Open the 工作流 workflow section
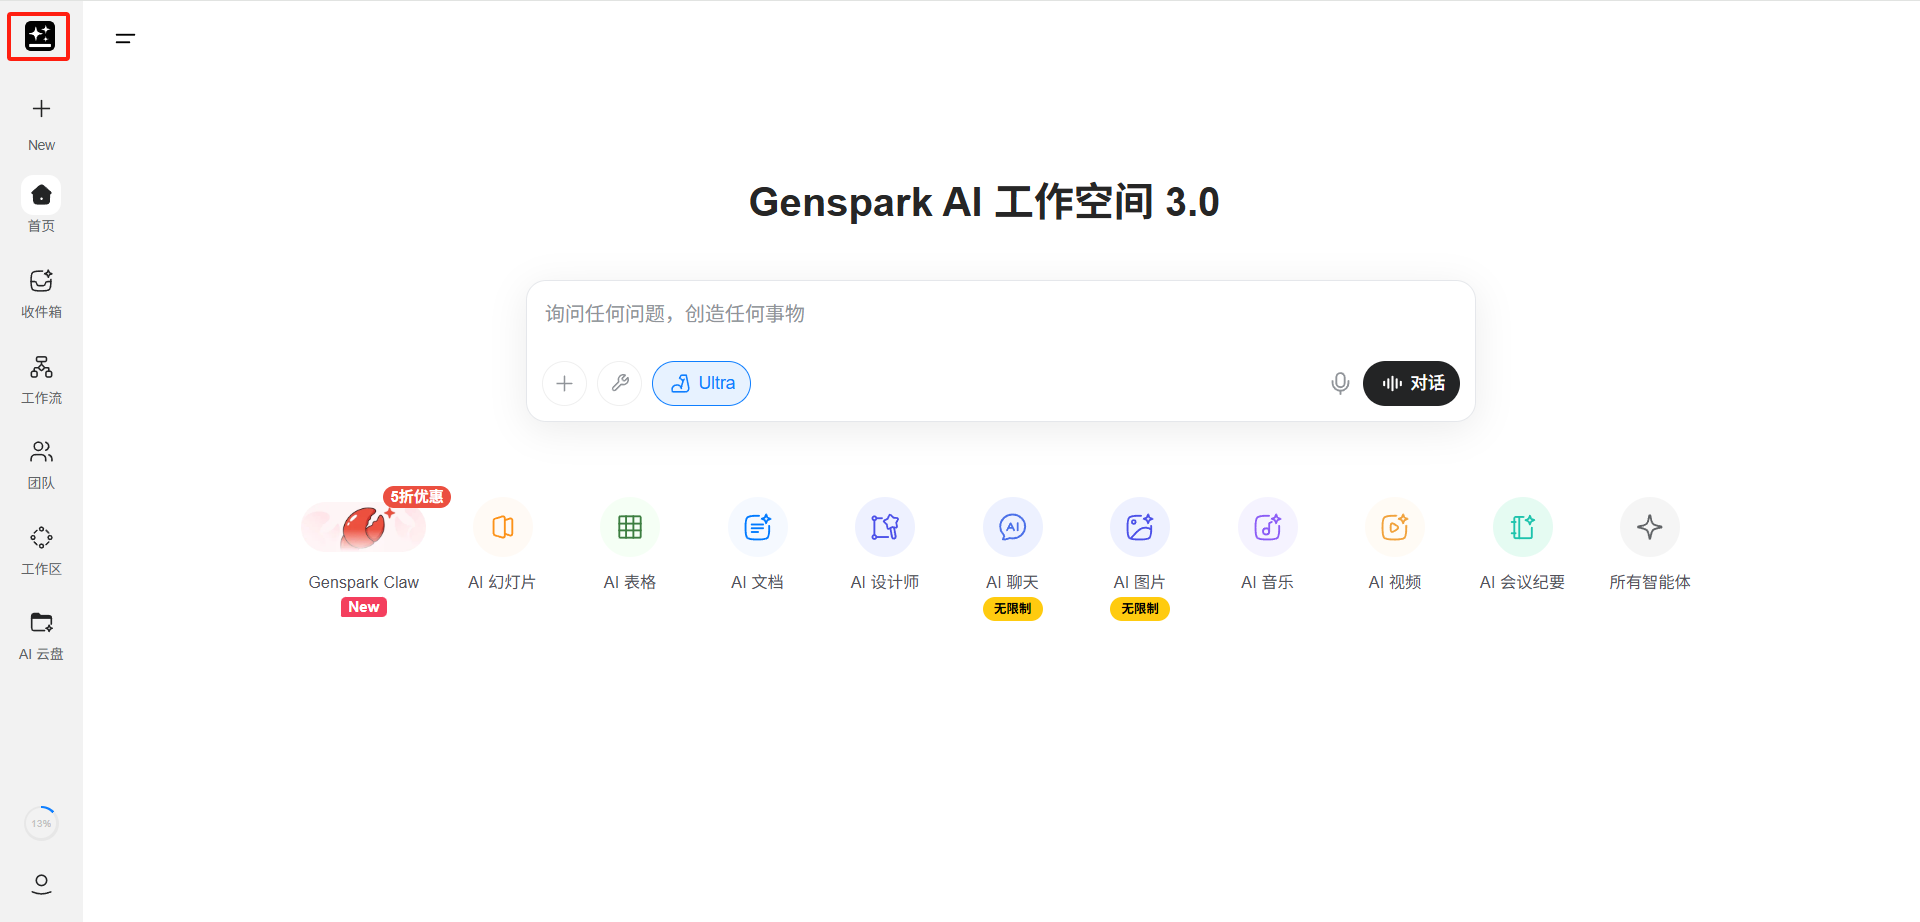 [x=41, y=379]
